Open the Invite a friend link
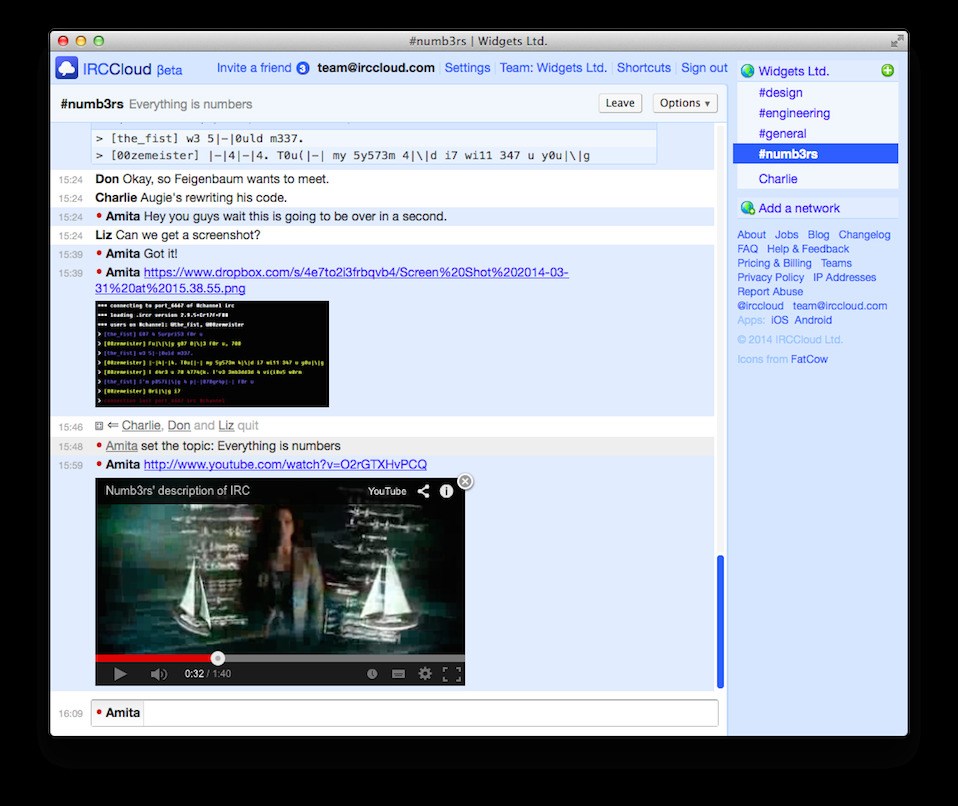The image size is (958, 806). (254, 68)
